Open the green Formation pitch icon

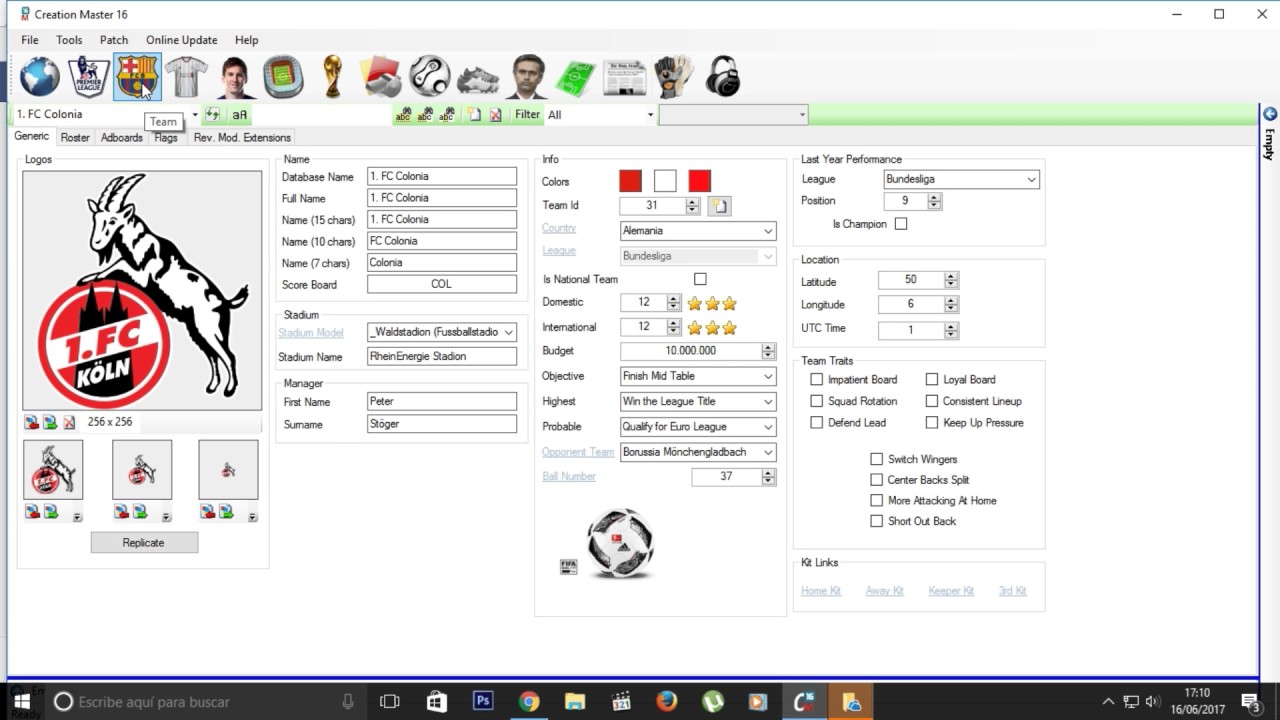coord(576,77)
